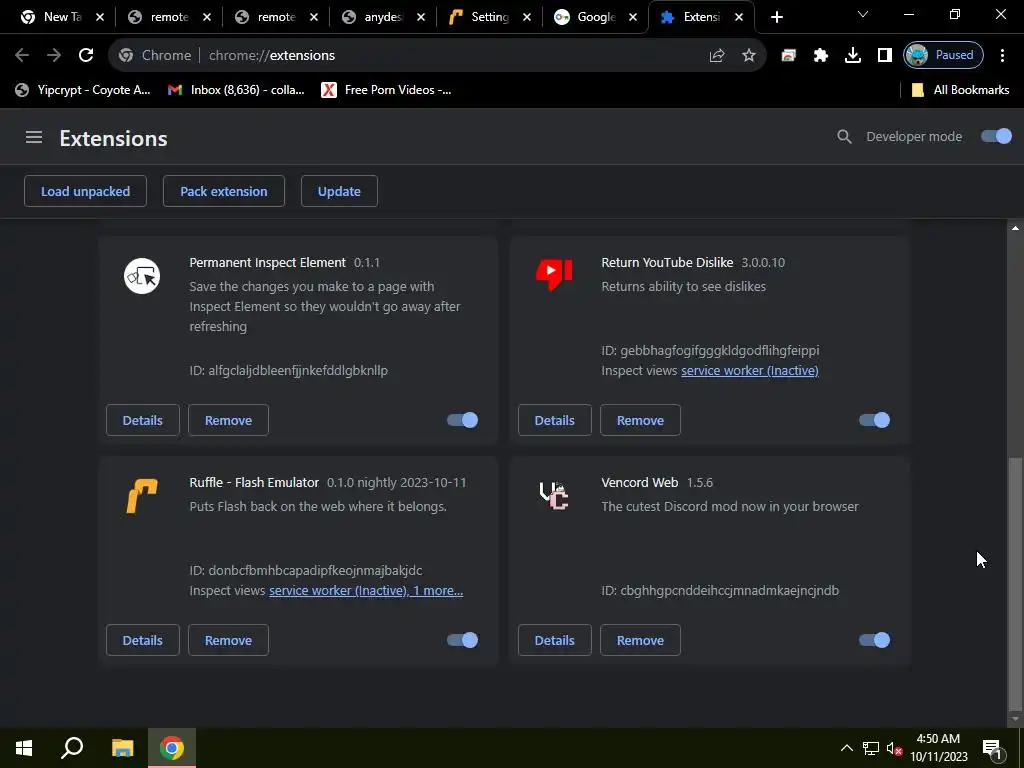Open the Gmail Inbox bookmark
Screen dimensions: 1024x768
(236, 90)
